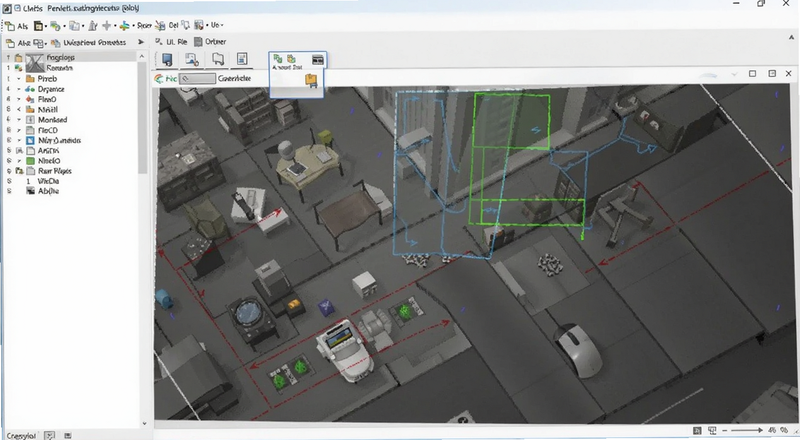Viewport: 800px width, 440px height.
Task: Select the 'FlaCD' tree item
Action: pos(48,130)
